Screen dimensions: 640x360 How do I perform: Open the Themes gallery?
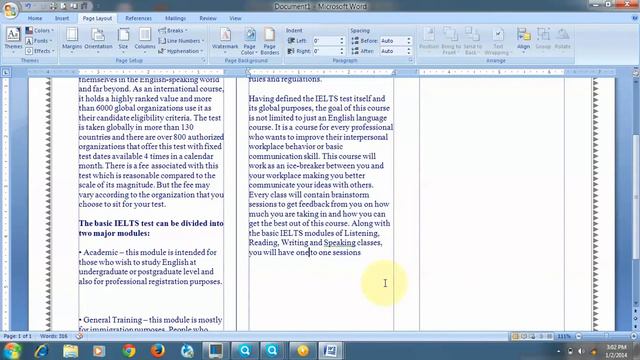13,41
